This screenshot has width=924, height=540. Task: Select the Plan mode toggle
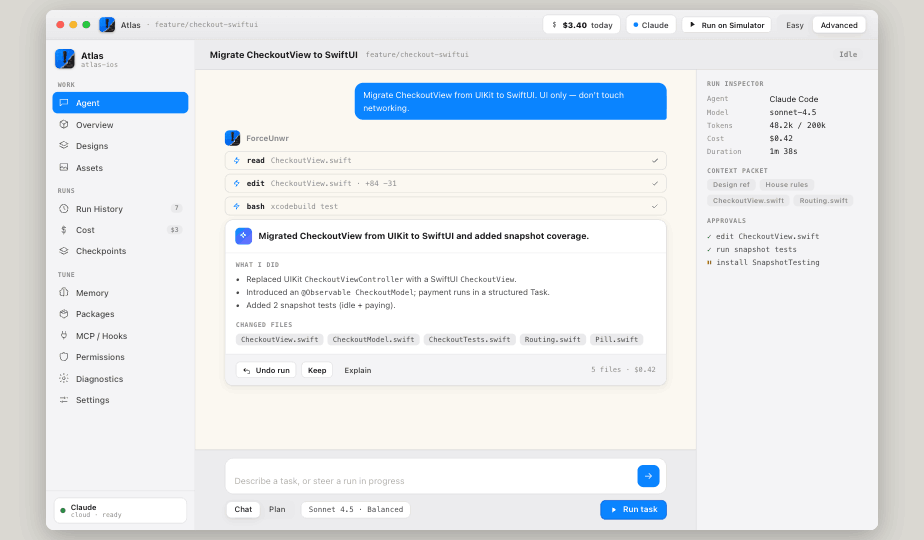pos(277,509)
